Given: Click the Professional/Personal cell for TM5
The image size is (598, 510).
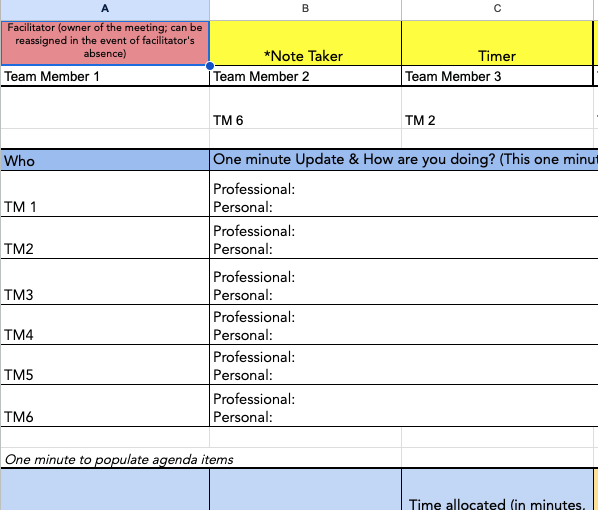Looking at the screenshot, I should pyautogui.click(x=404, y=365).
